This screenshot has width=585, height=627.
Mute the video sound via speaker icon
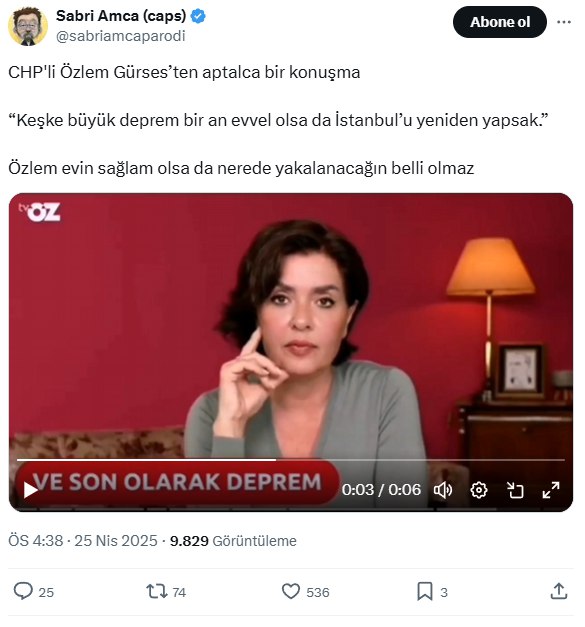(x=443, y=490)
